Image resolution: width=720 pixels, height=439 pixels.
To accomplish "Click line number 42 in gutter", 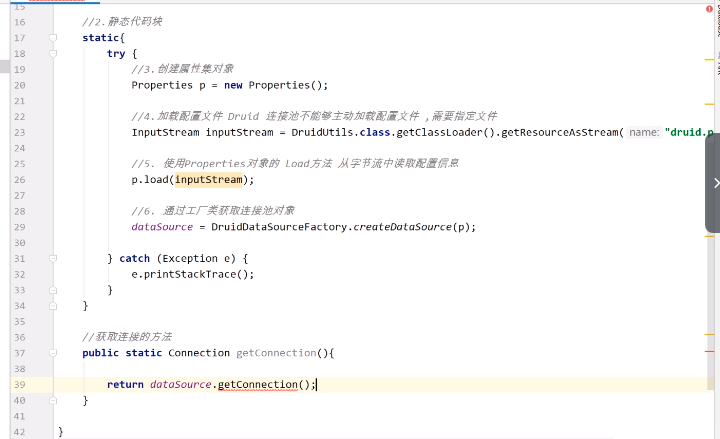I will [x=20, y=432].
